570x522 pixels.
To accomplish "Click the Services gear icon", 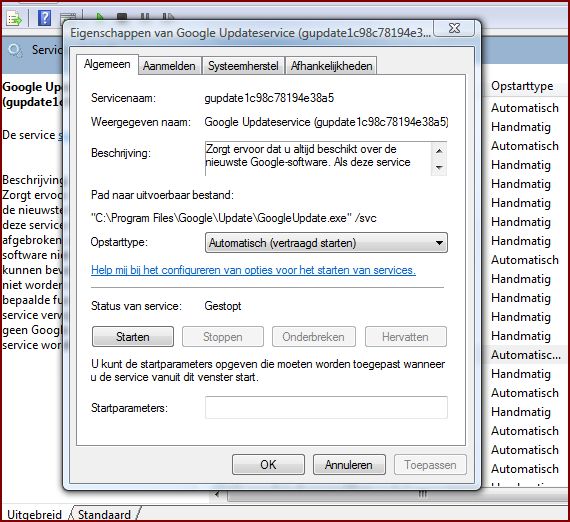I will pos(15,51).
